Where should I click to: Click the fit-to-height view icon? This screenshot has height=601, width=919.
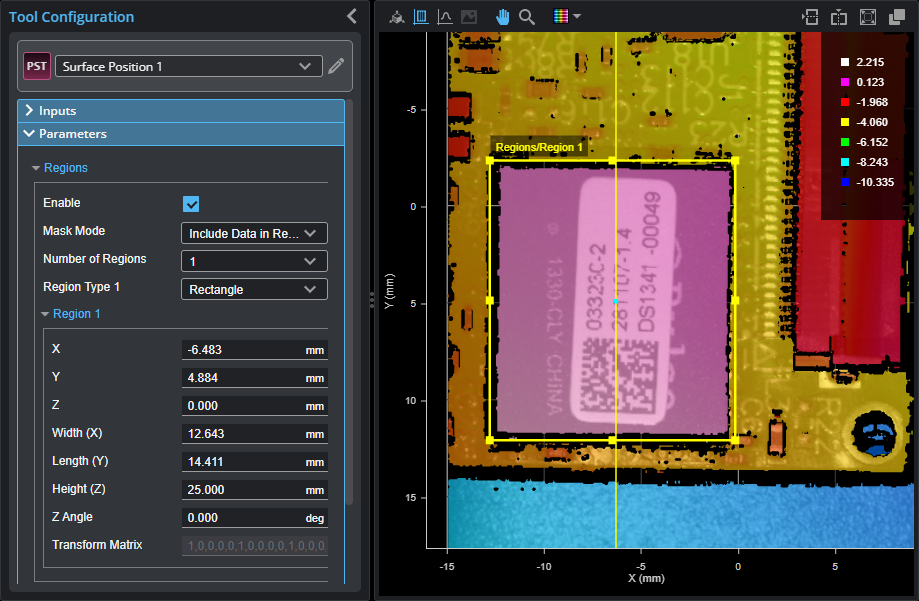point(839,17)
